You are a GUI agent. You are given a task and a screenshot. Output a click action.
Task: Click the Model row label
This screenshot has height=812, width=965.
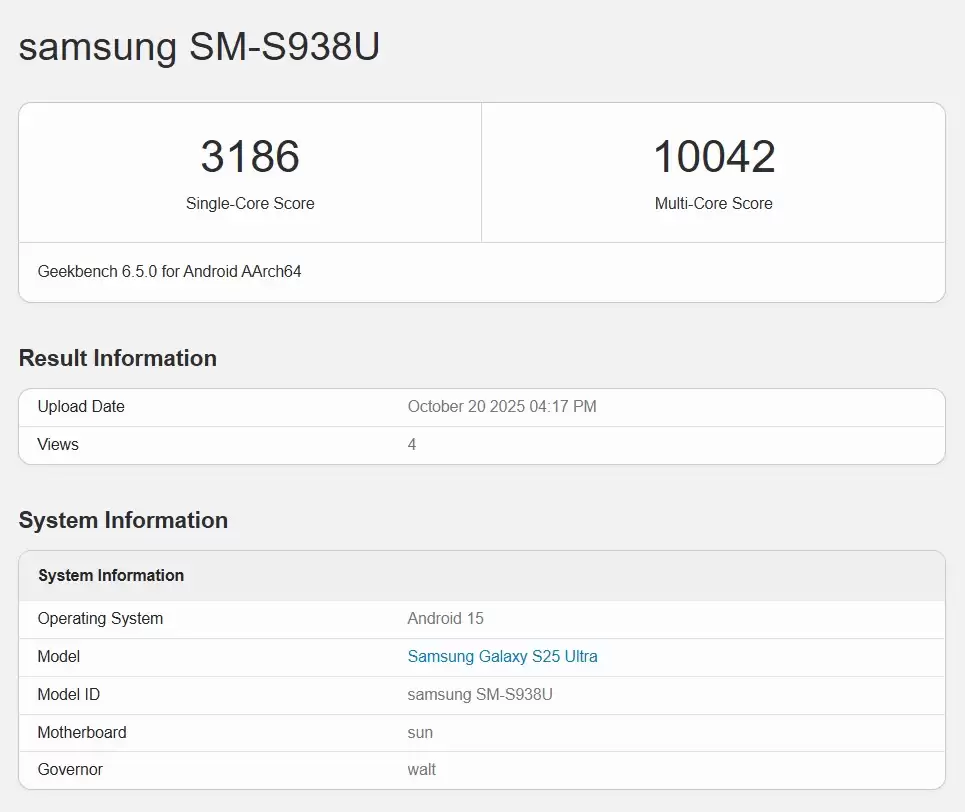click(x=58, y=656)
